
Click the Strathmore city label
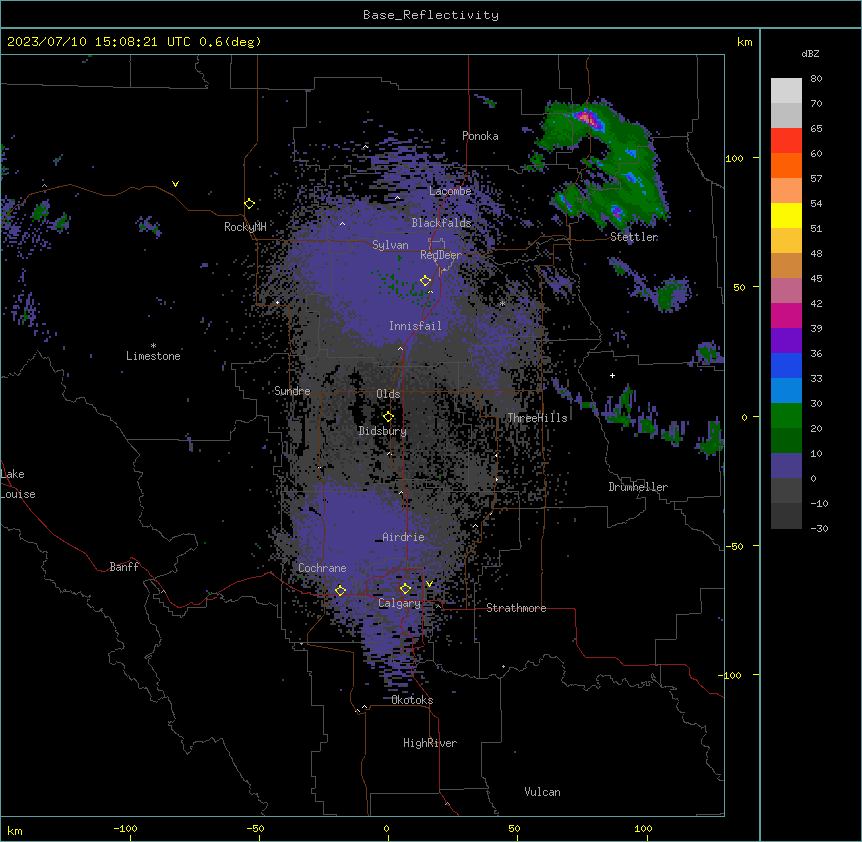tap(516, 608)
